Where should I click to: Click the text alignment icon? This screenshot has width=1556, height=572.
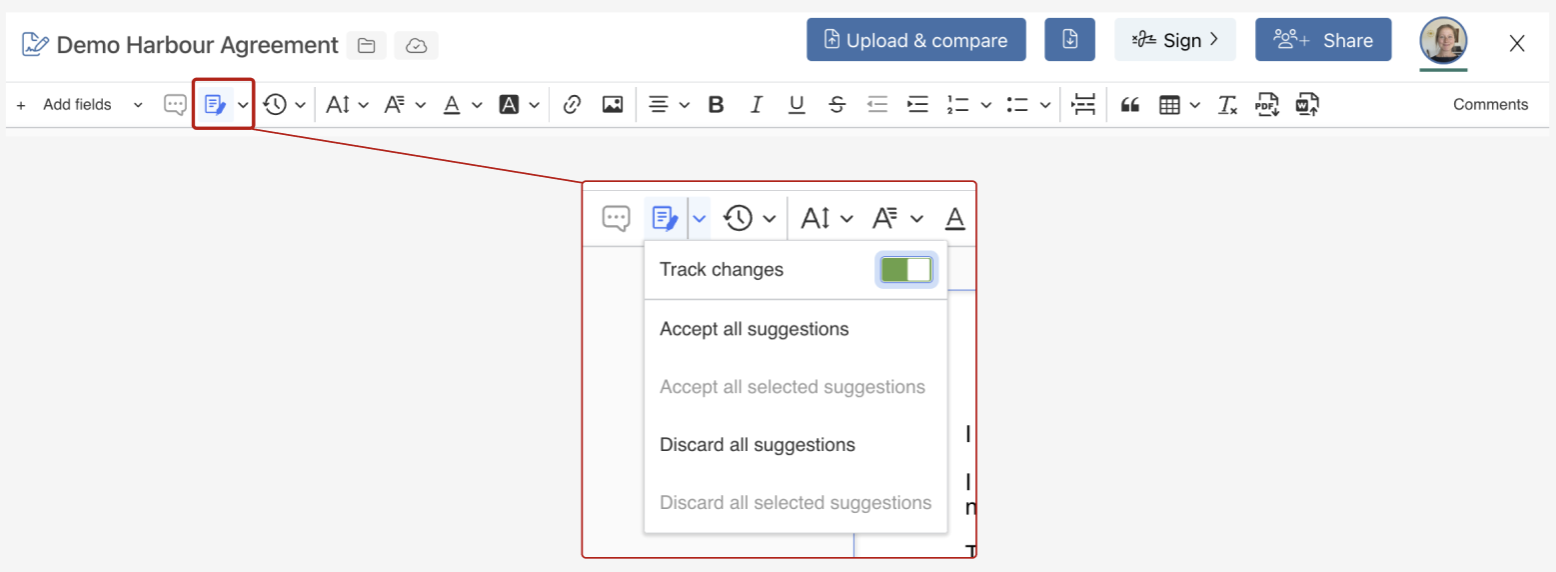tap(658, 104)
